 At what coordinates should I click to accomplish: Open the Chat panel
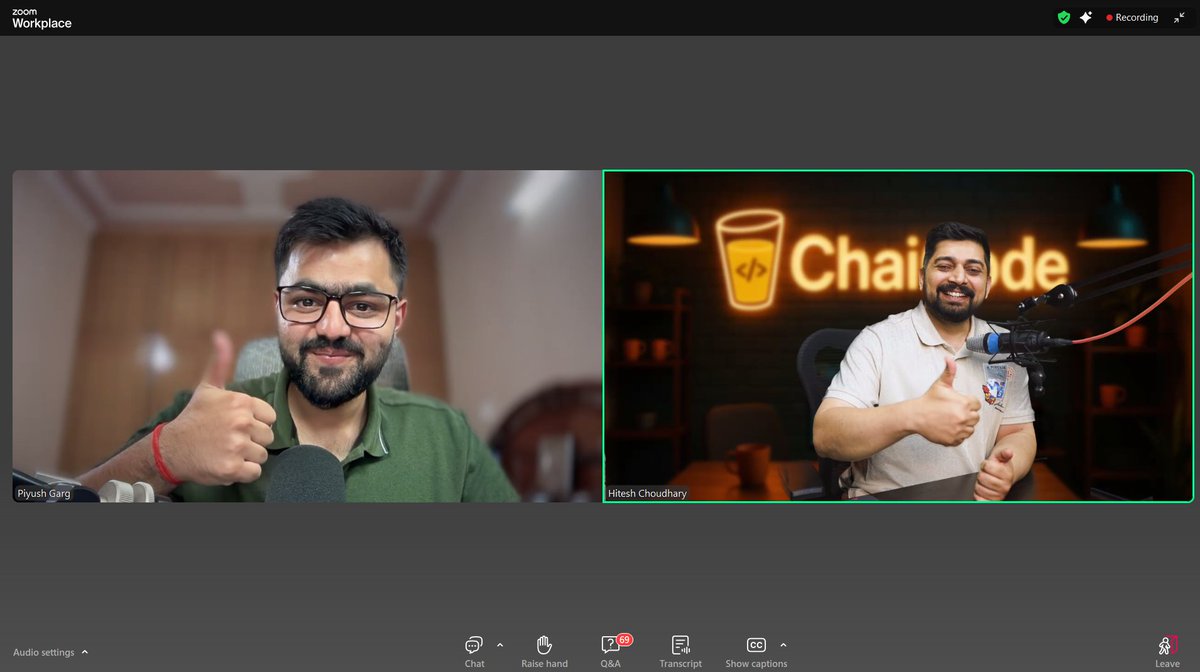(x=474, y=650)
